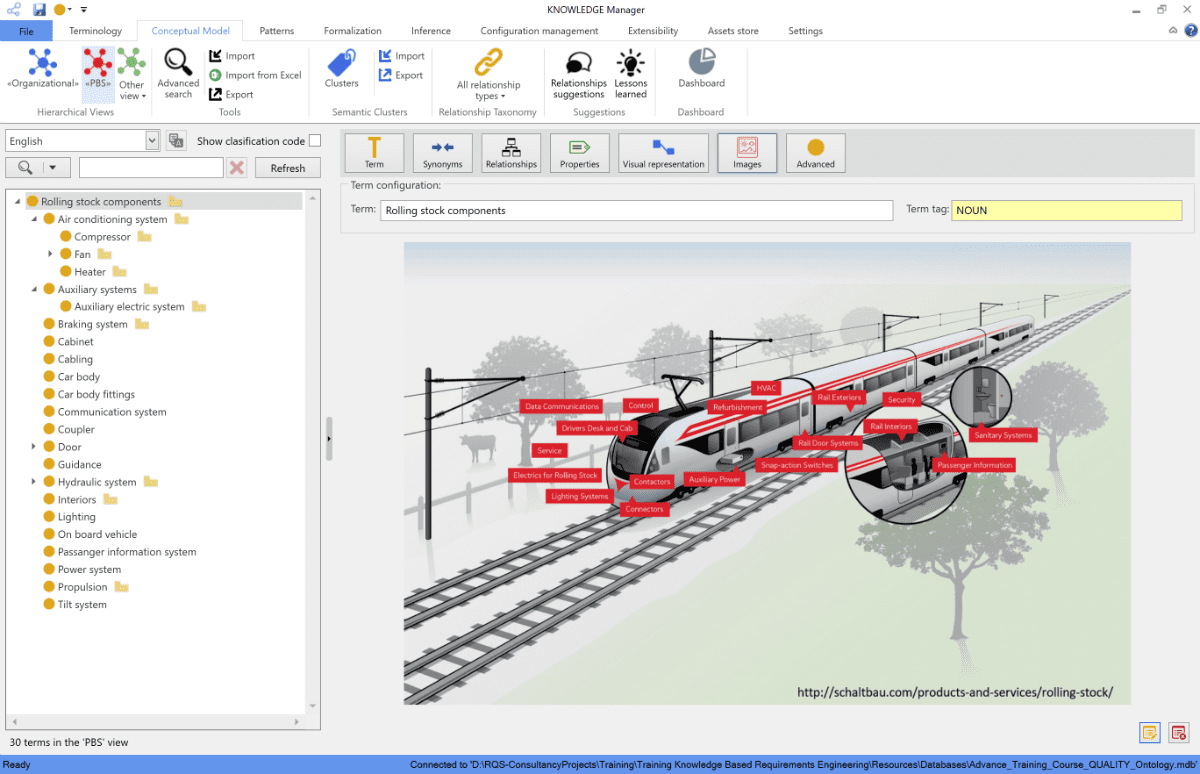
Task: Open All relationship types dropdown
Action: click(488, 74)
